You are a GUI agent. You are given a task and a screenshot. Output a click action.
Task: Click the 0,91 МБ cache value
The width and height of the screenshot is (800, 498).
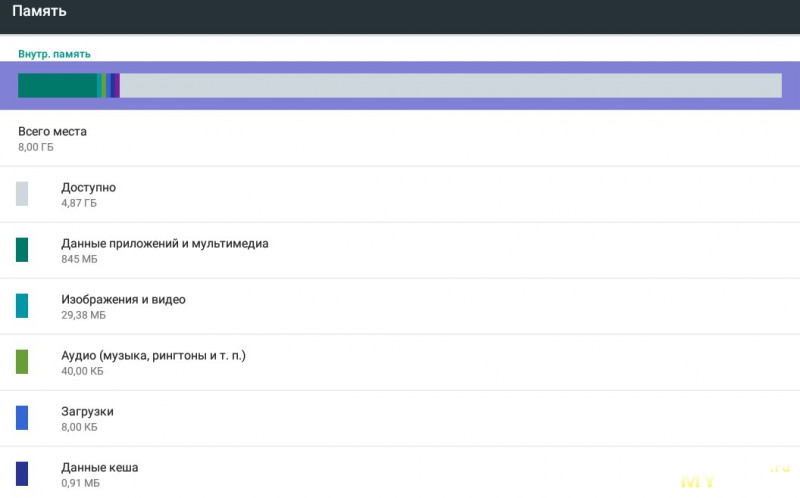click(x=81, y=483)
